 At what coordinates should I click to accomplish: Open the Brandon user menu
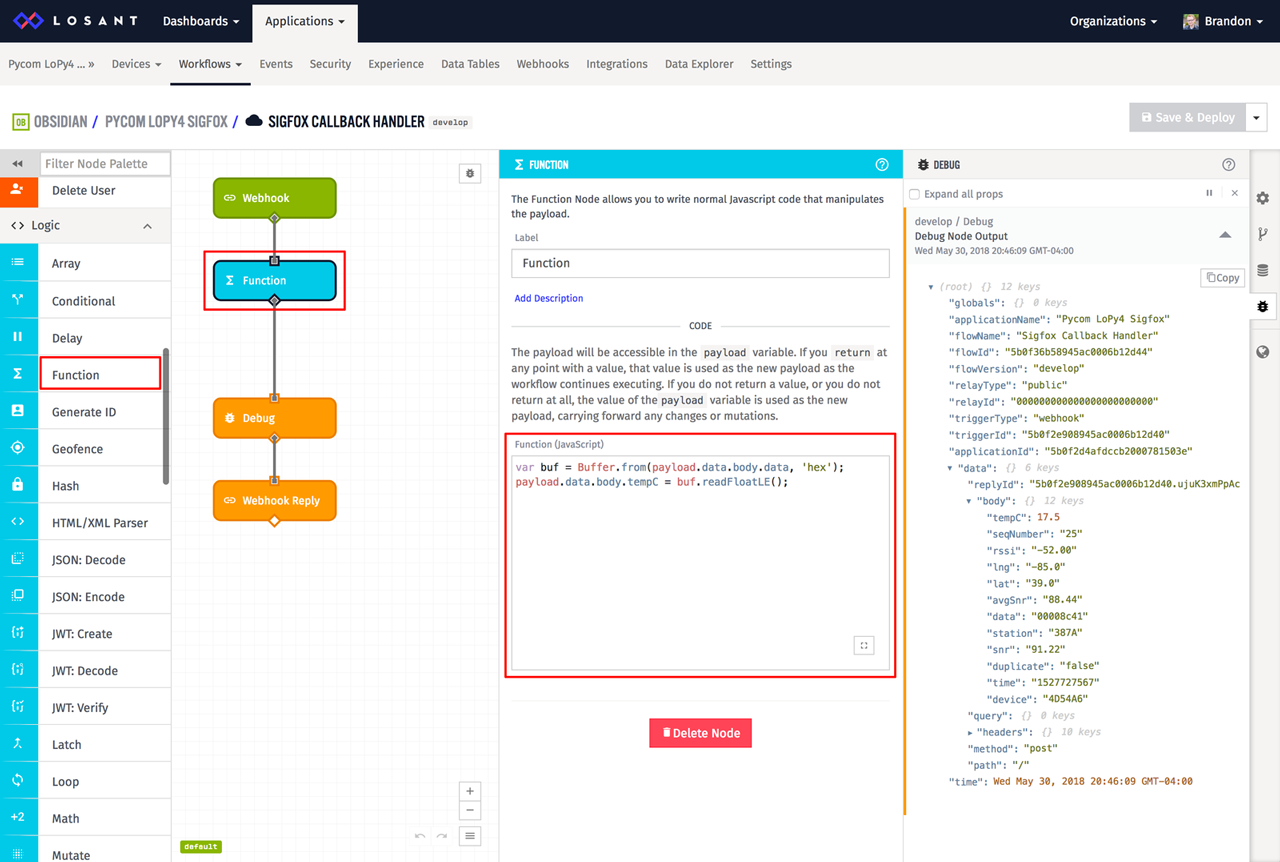pyautogui.click(x=1223, y=21)
